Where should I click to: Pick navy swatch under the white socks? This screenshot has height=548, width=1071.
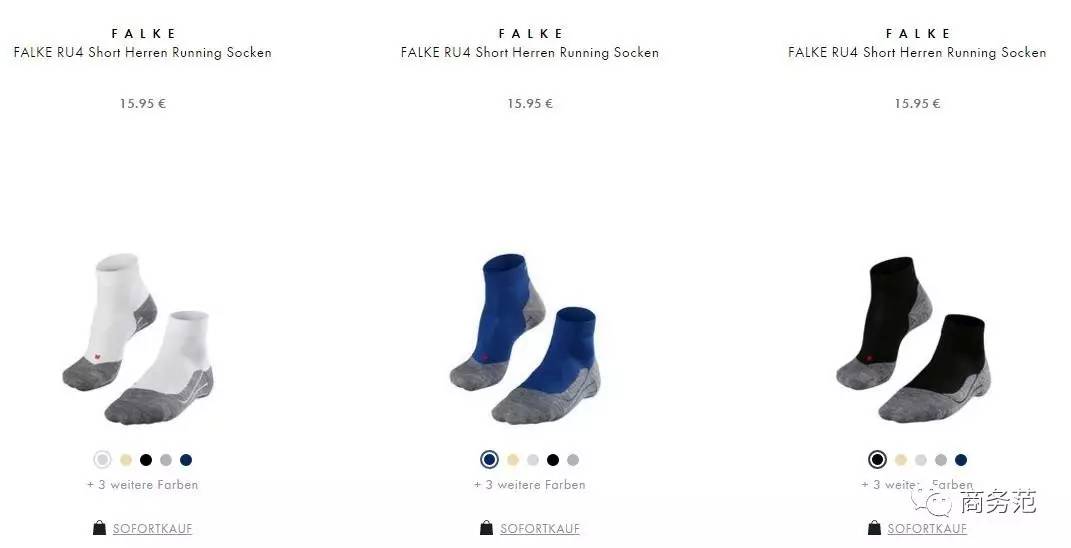click(186, 460)
